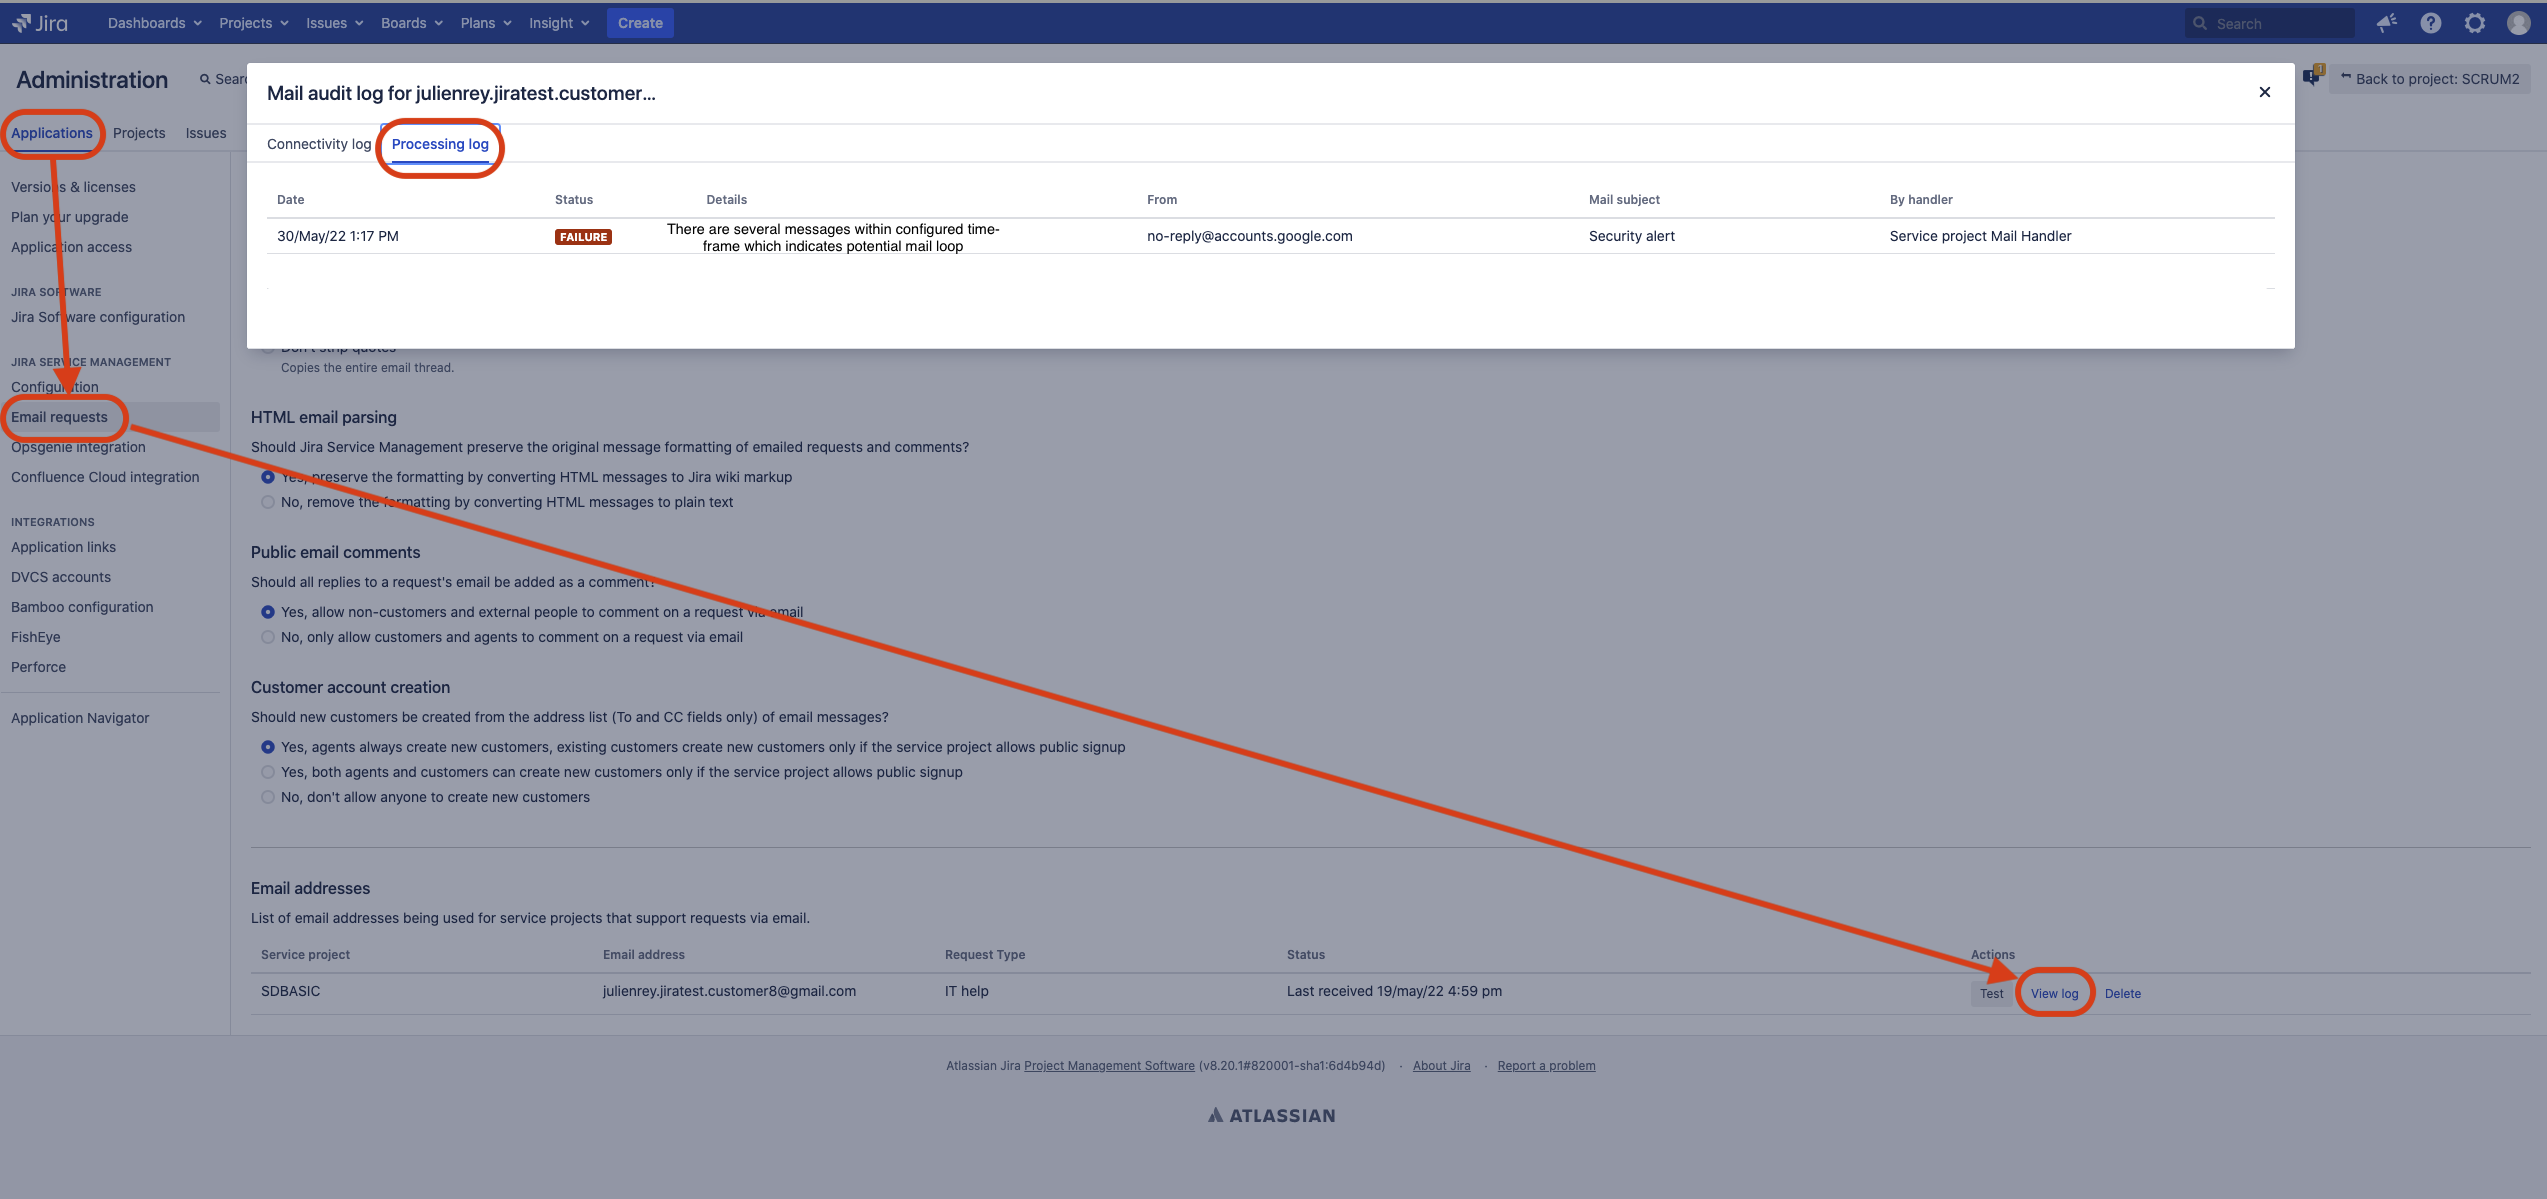The height and width of the screenshot is (1199, 2547).
Task: Select 'No, only allow customers and agents' option
Action: (268, 637)
